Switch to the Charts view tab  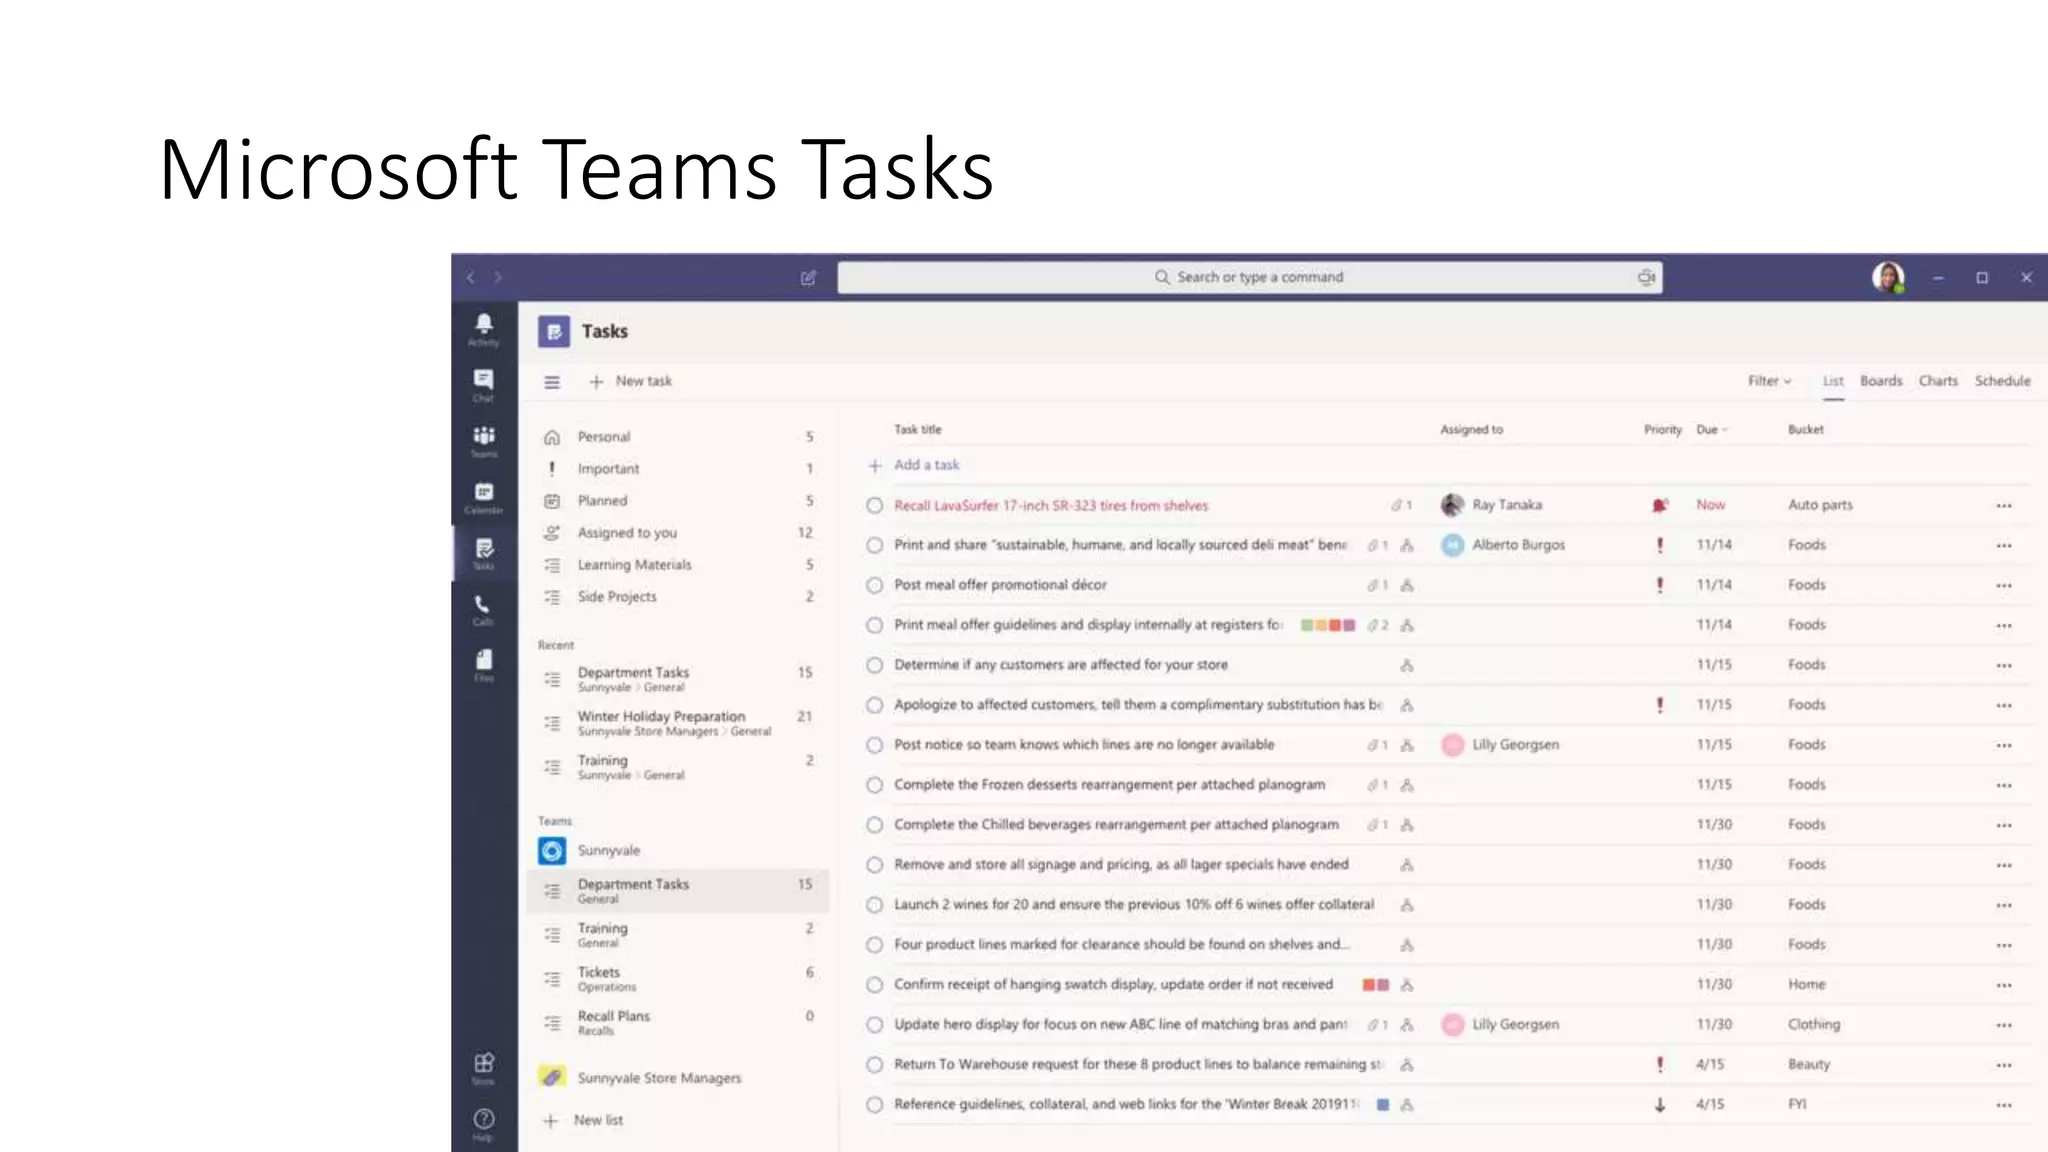(1938, 381)
